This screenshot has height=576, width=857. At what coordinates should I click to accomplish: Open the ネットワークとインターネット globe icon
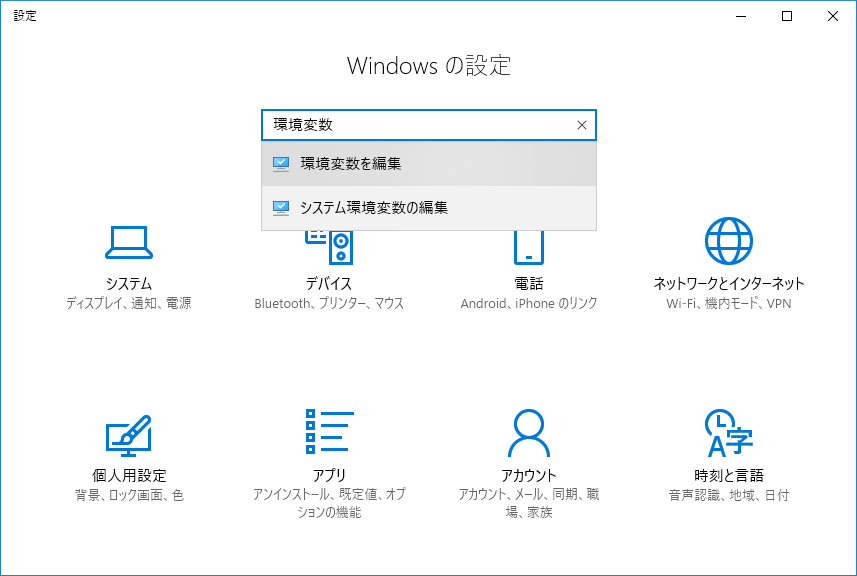[x=729, y=241]
